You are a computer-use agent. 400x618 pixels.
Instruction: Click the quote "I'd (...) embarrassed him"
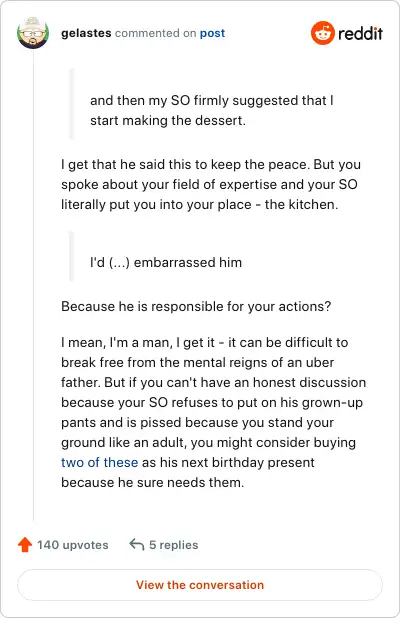pyautogui.click(x=166, y=262)
